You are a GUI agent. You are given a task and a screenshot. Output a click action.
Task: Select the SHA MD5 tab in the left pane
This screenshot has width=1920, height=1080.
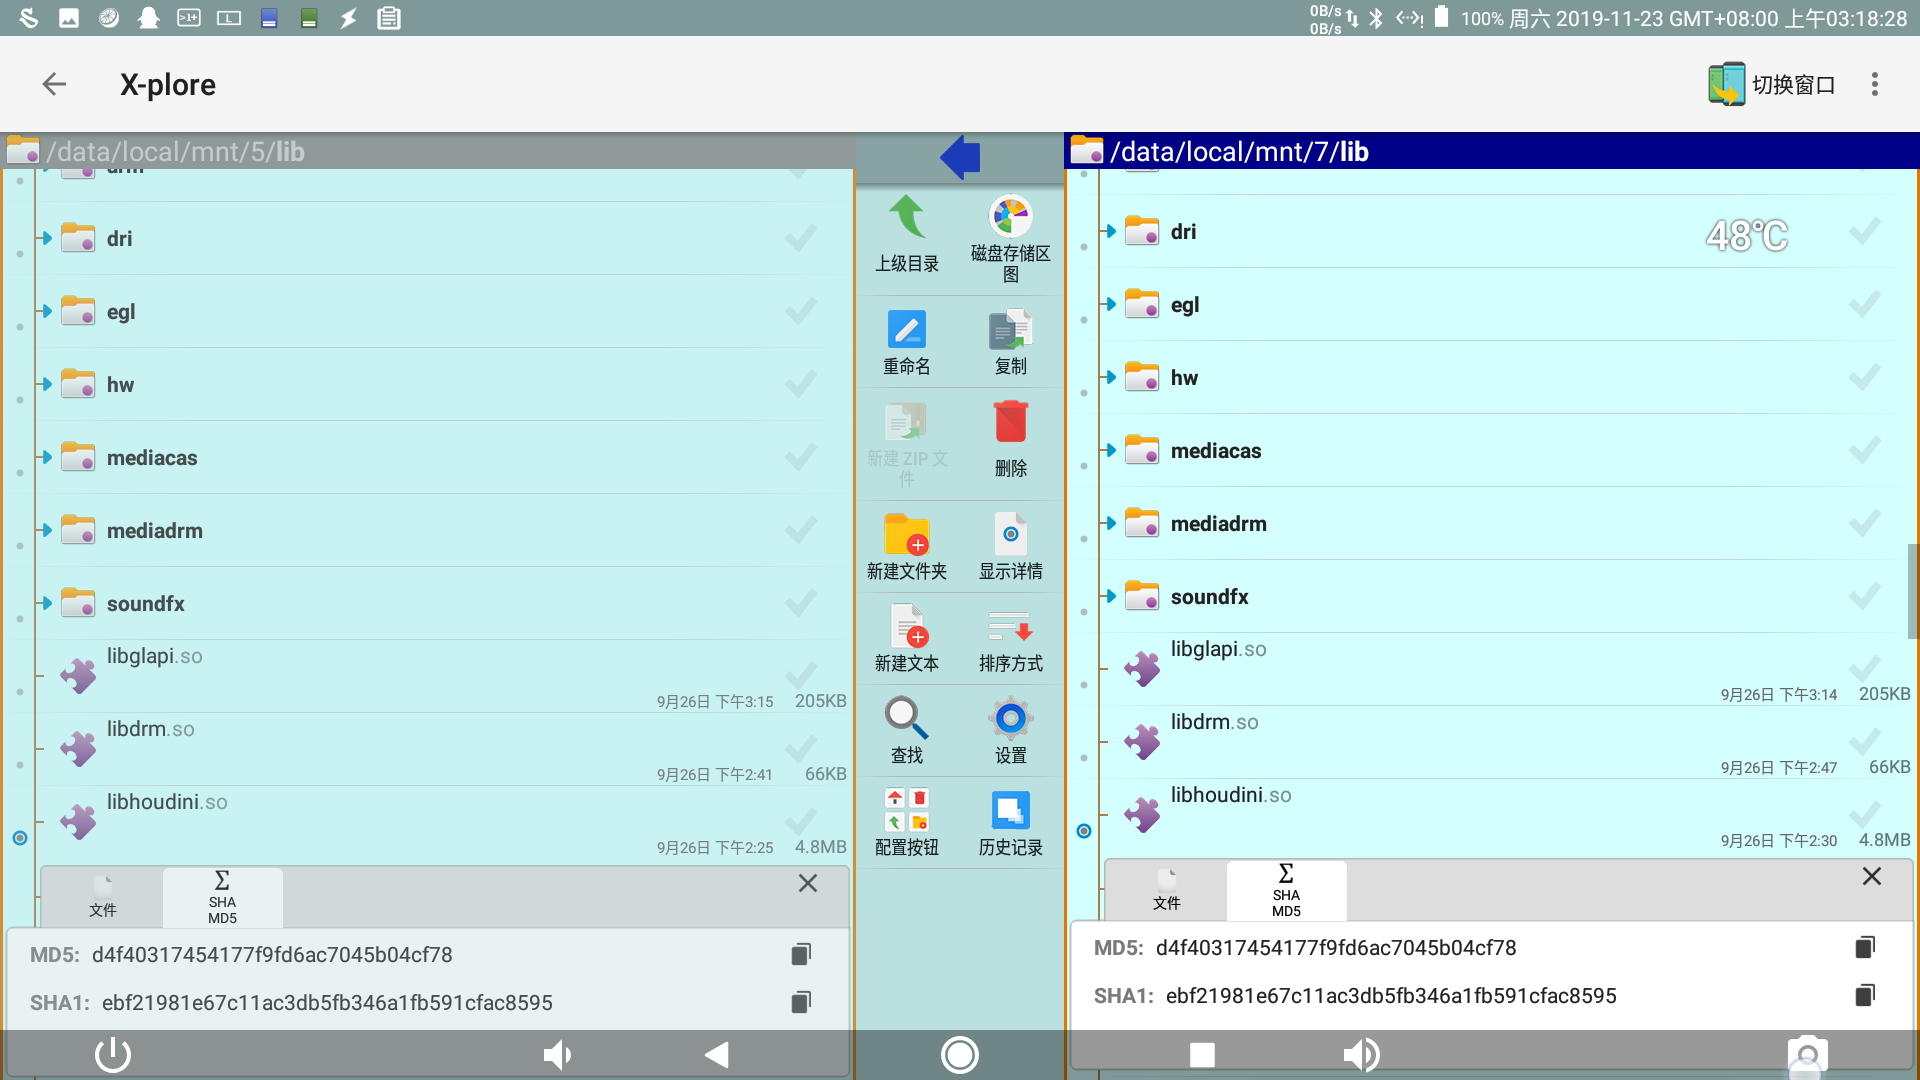pos(222,897)
